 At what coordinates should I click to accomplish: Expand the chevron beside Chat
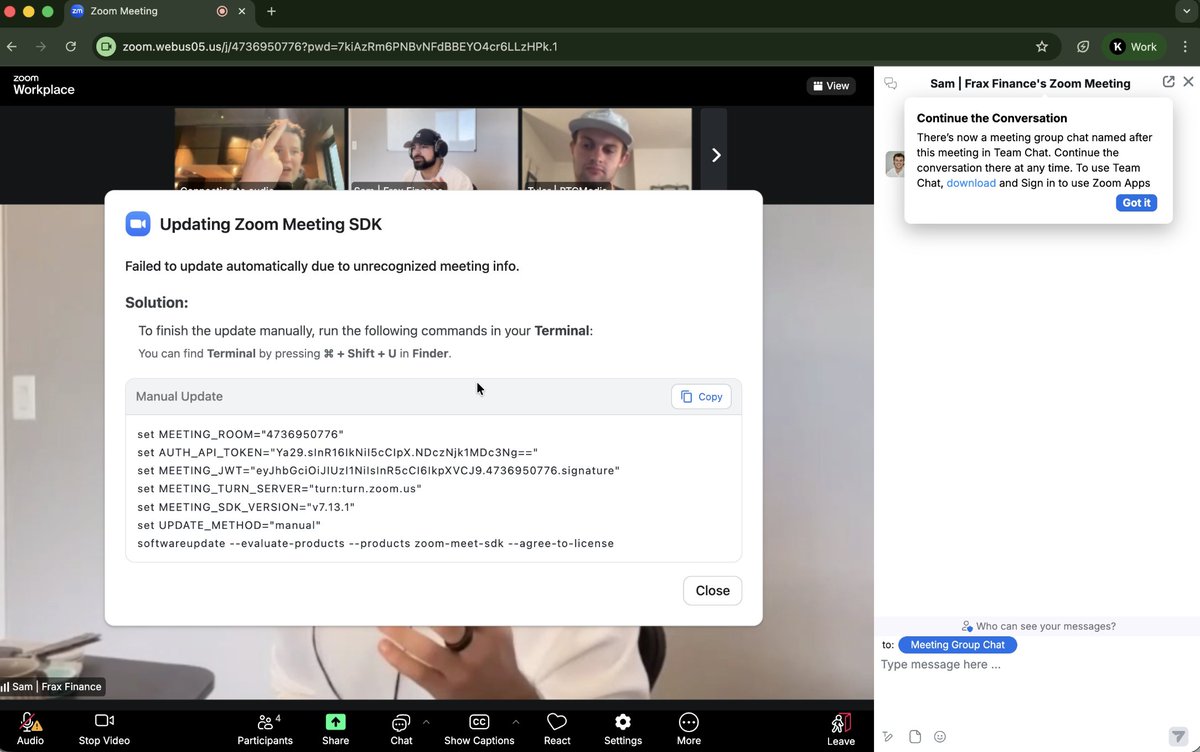pyautogui.click(x=426, y=721)
